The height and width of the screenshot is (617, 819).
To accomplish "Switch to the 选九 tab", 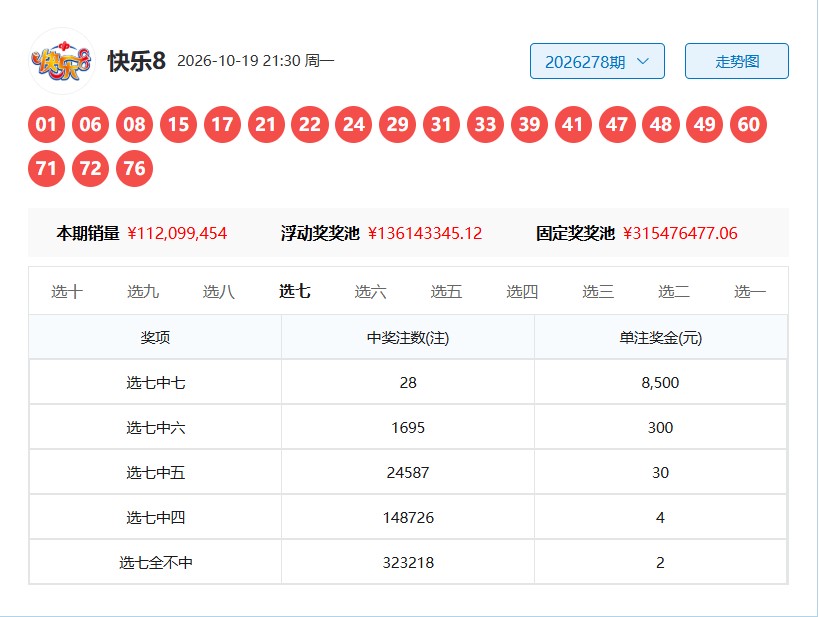I will point(143,291).
